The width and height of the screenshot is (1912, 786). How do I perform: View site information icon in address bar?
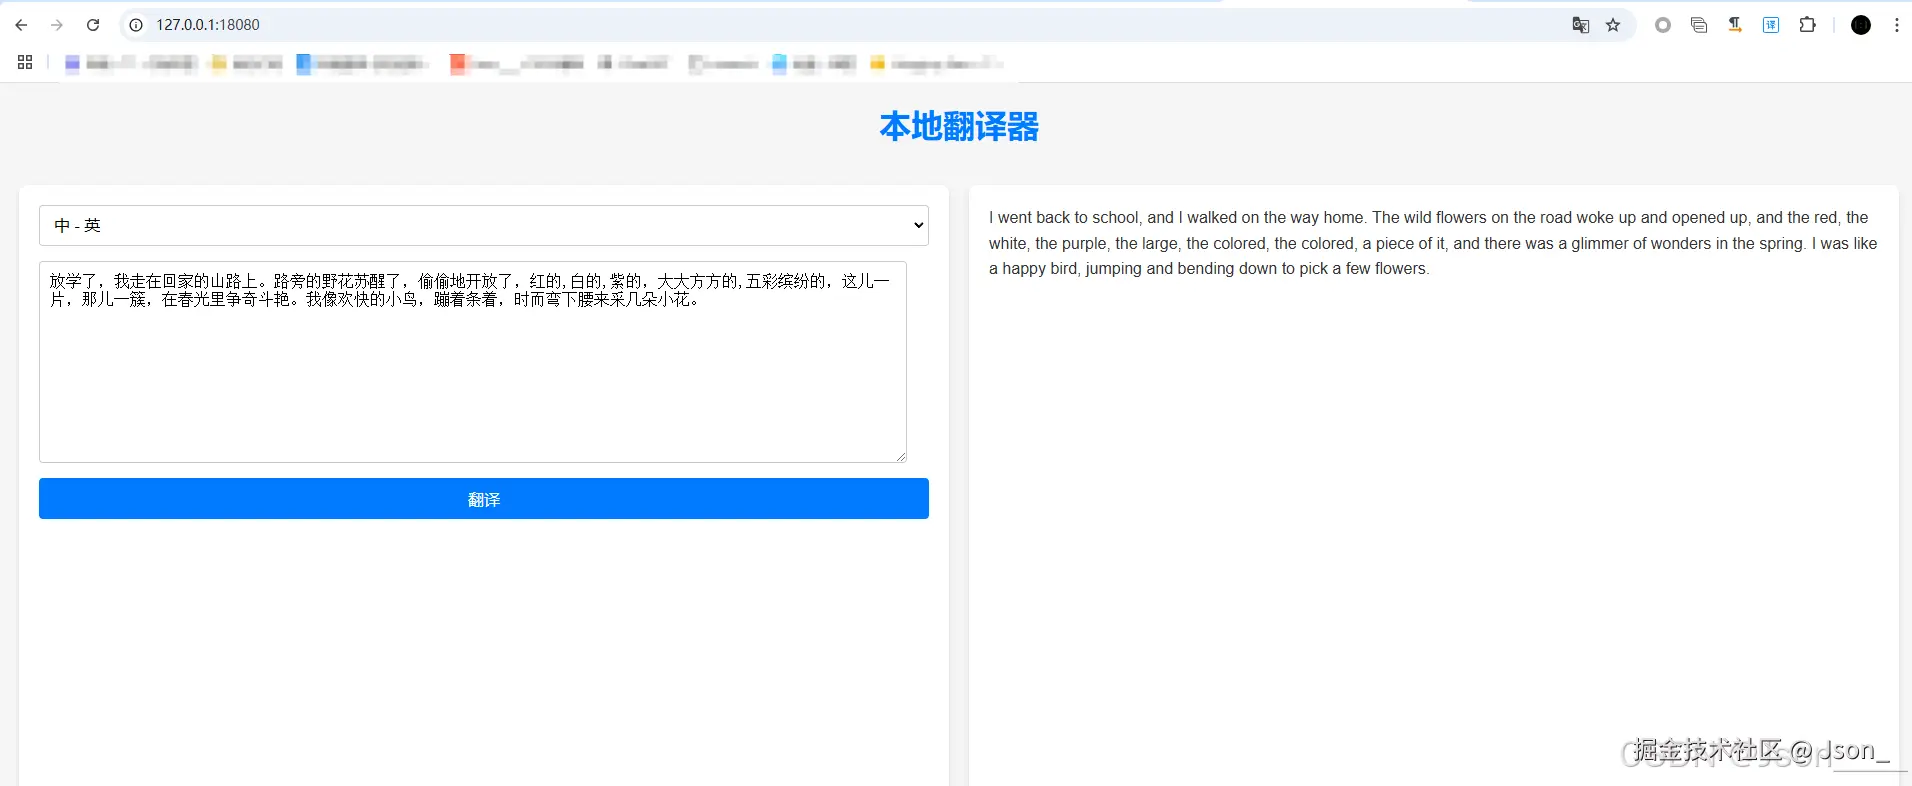137,25
